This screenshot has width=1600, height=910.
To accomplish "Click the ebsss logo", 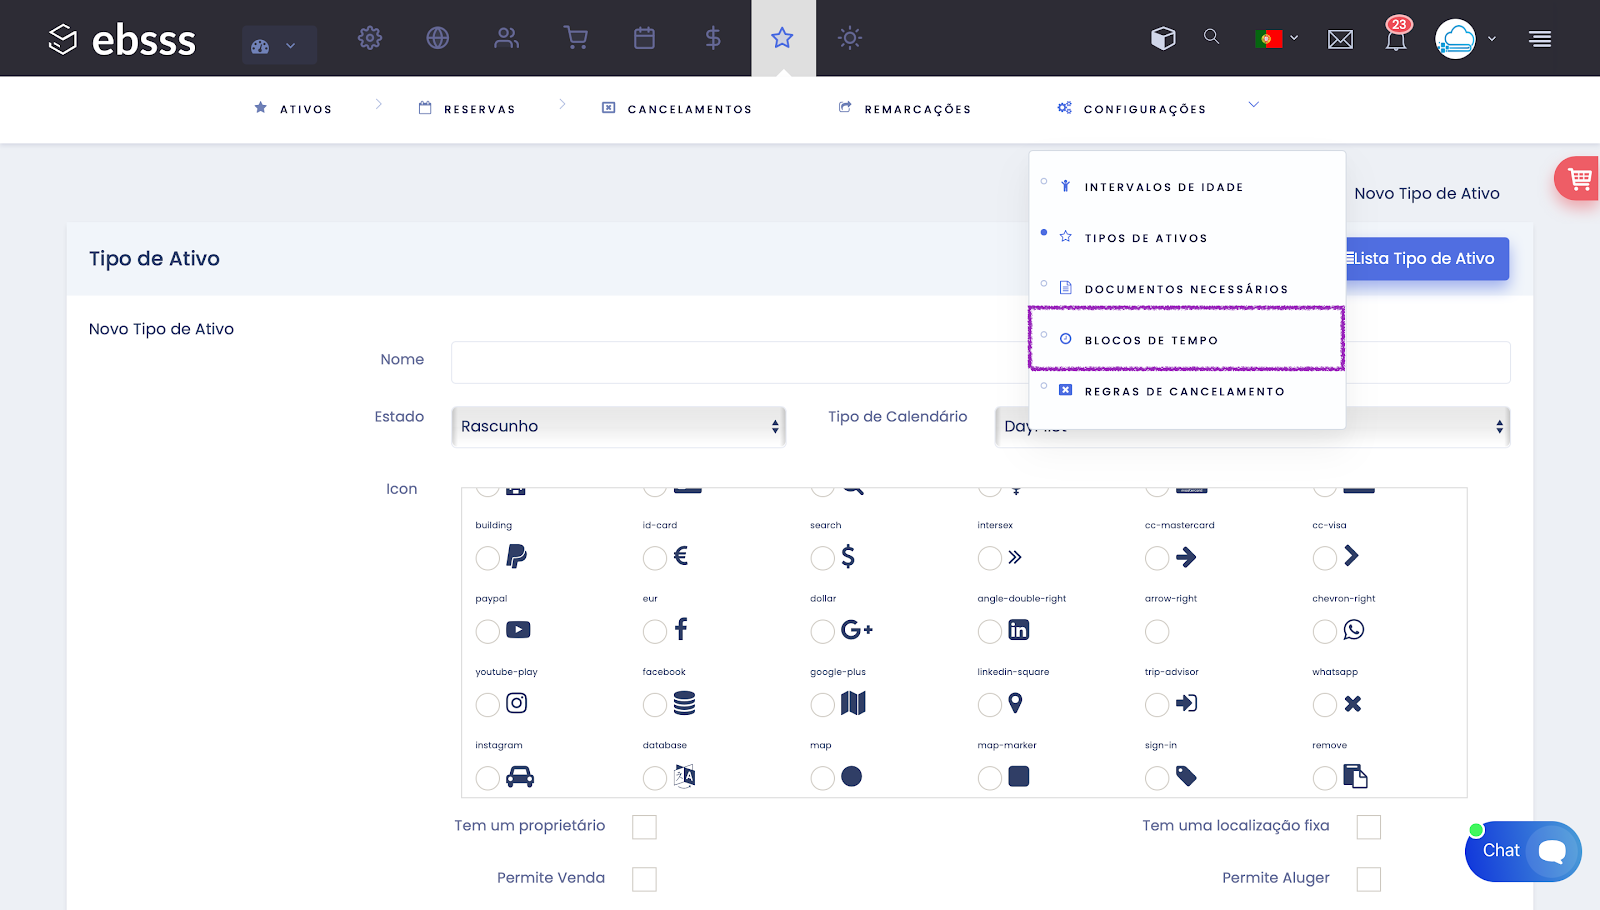I will (x=122, y=39).
